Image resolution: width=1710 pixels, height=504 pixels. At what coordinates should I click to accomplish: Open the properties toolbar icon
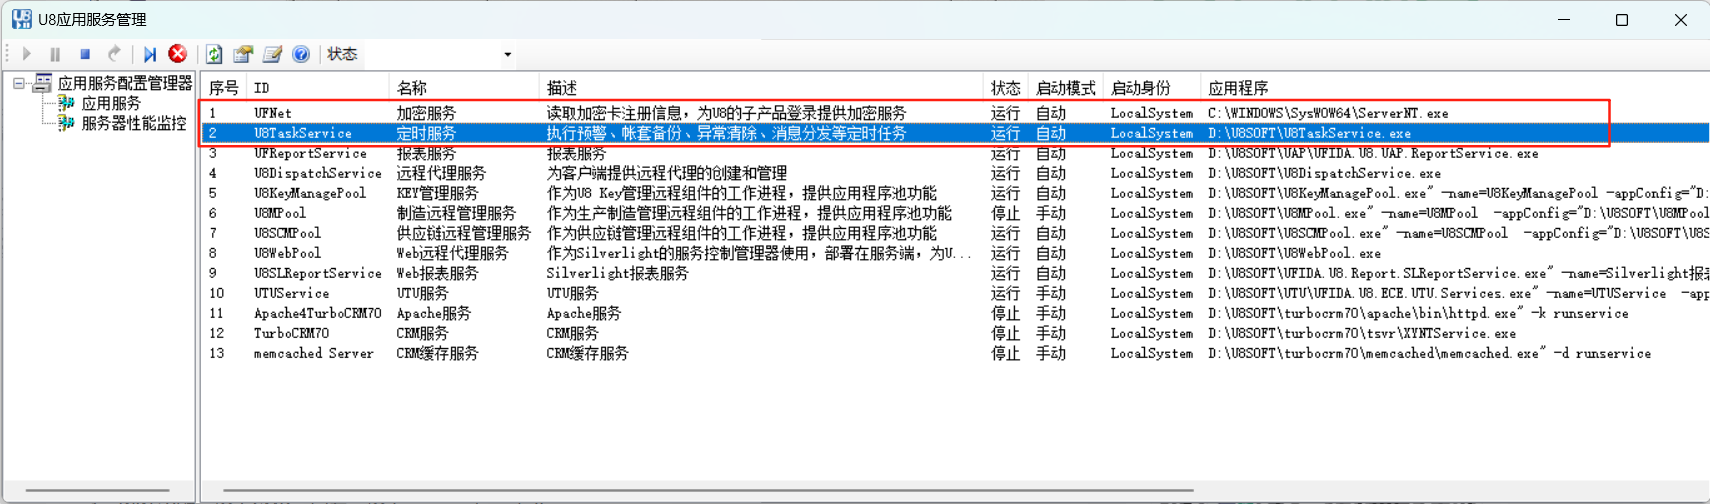pos(243,54)
